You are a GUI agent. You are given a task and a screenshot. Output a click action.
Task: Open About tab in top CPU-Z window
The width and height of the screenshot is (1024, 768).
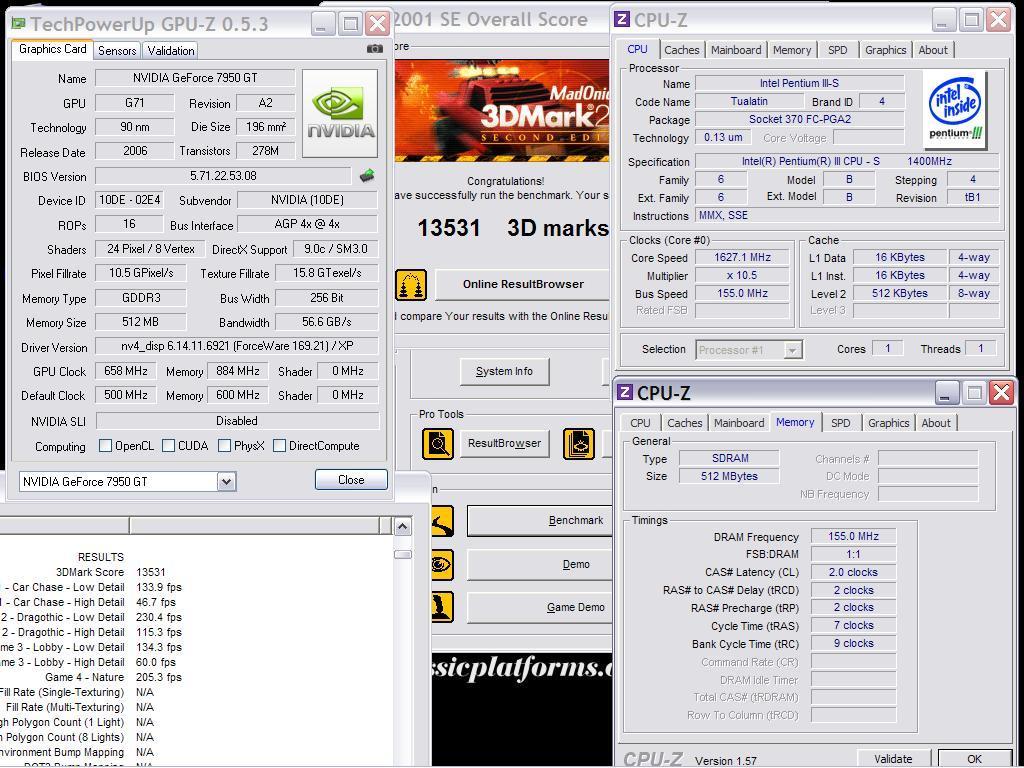(933, 50)
